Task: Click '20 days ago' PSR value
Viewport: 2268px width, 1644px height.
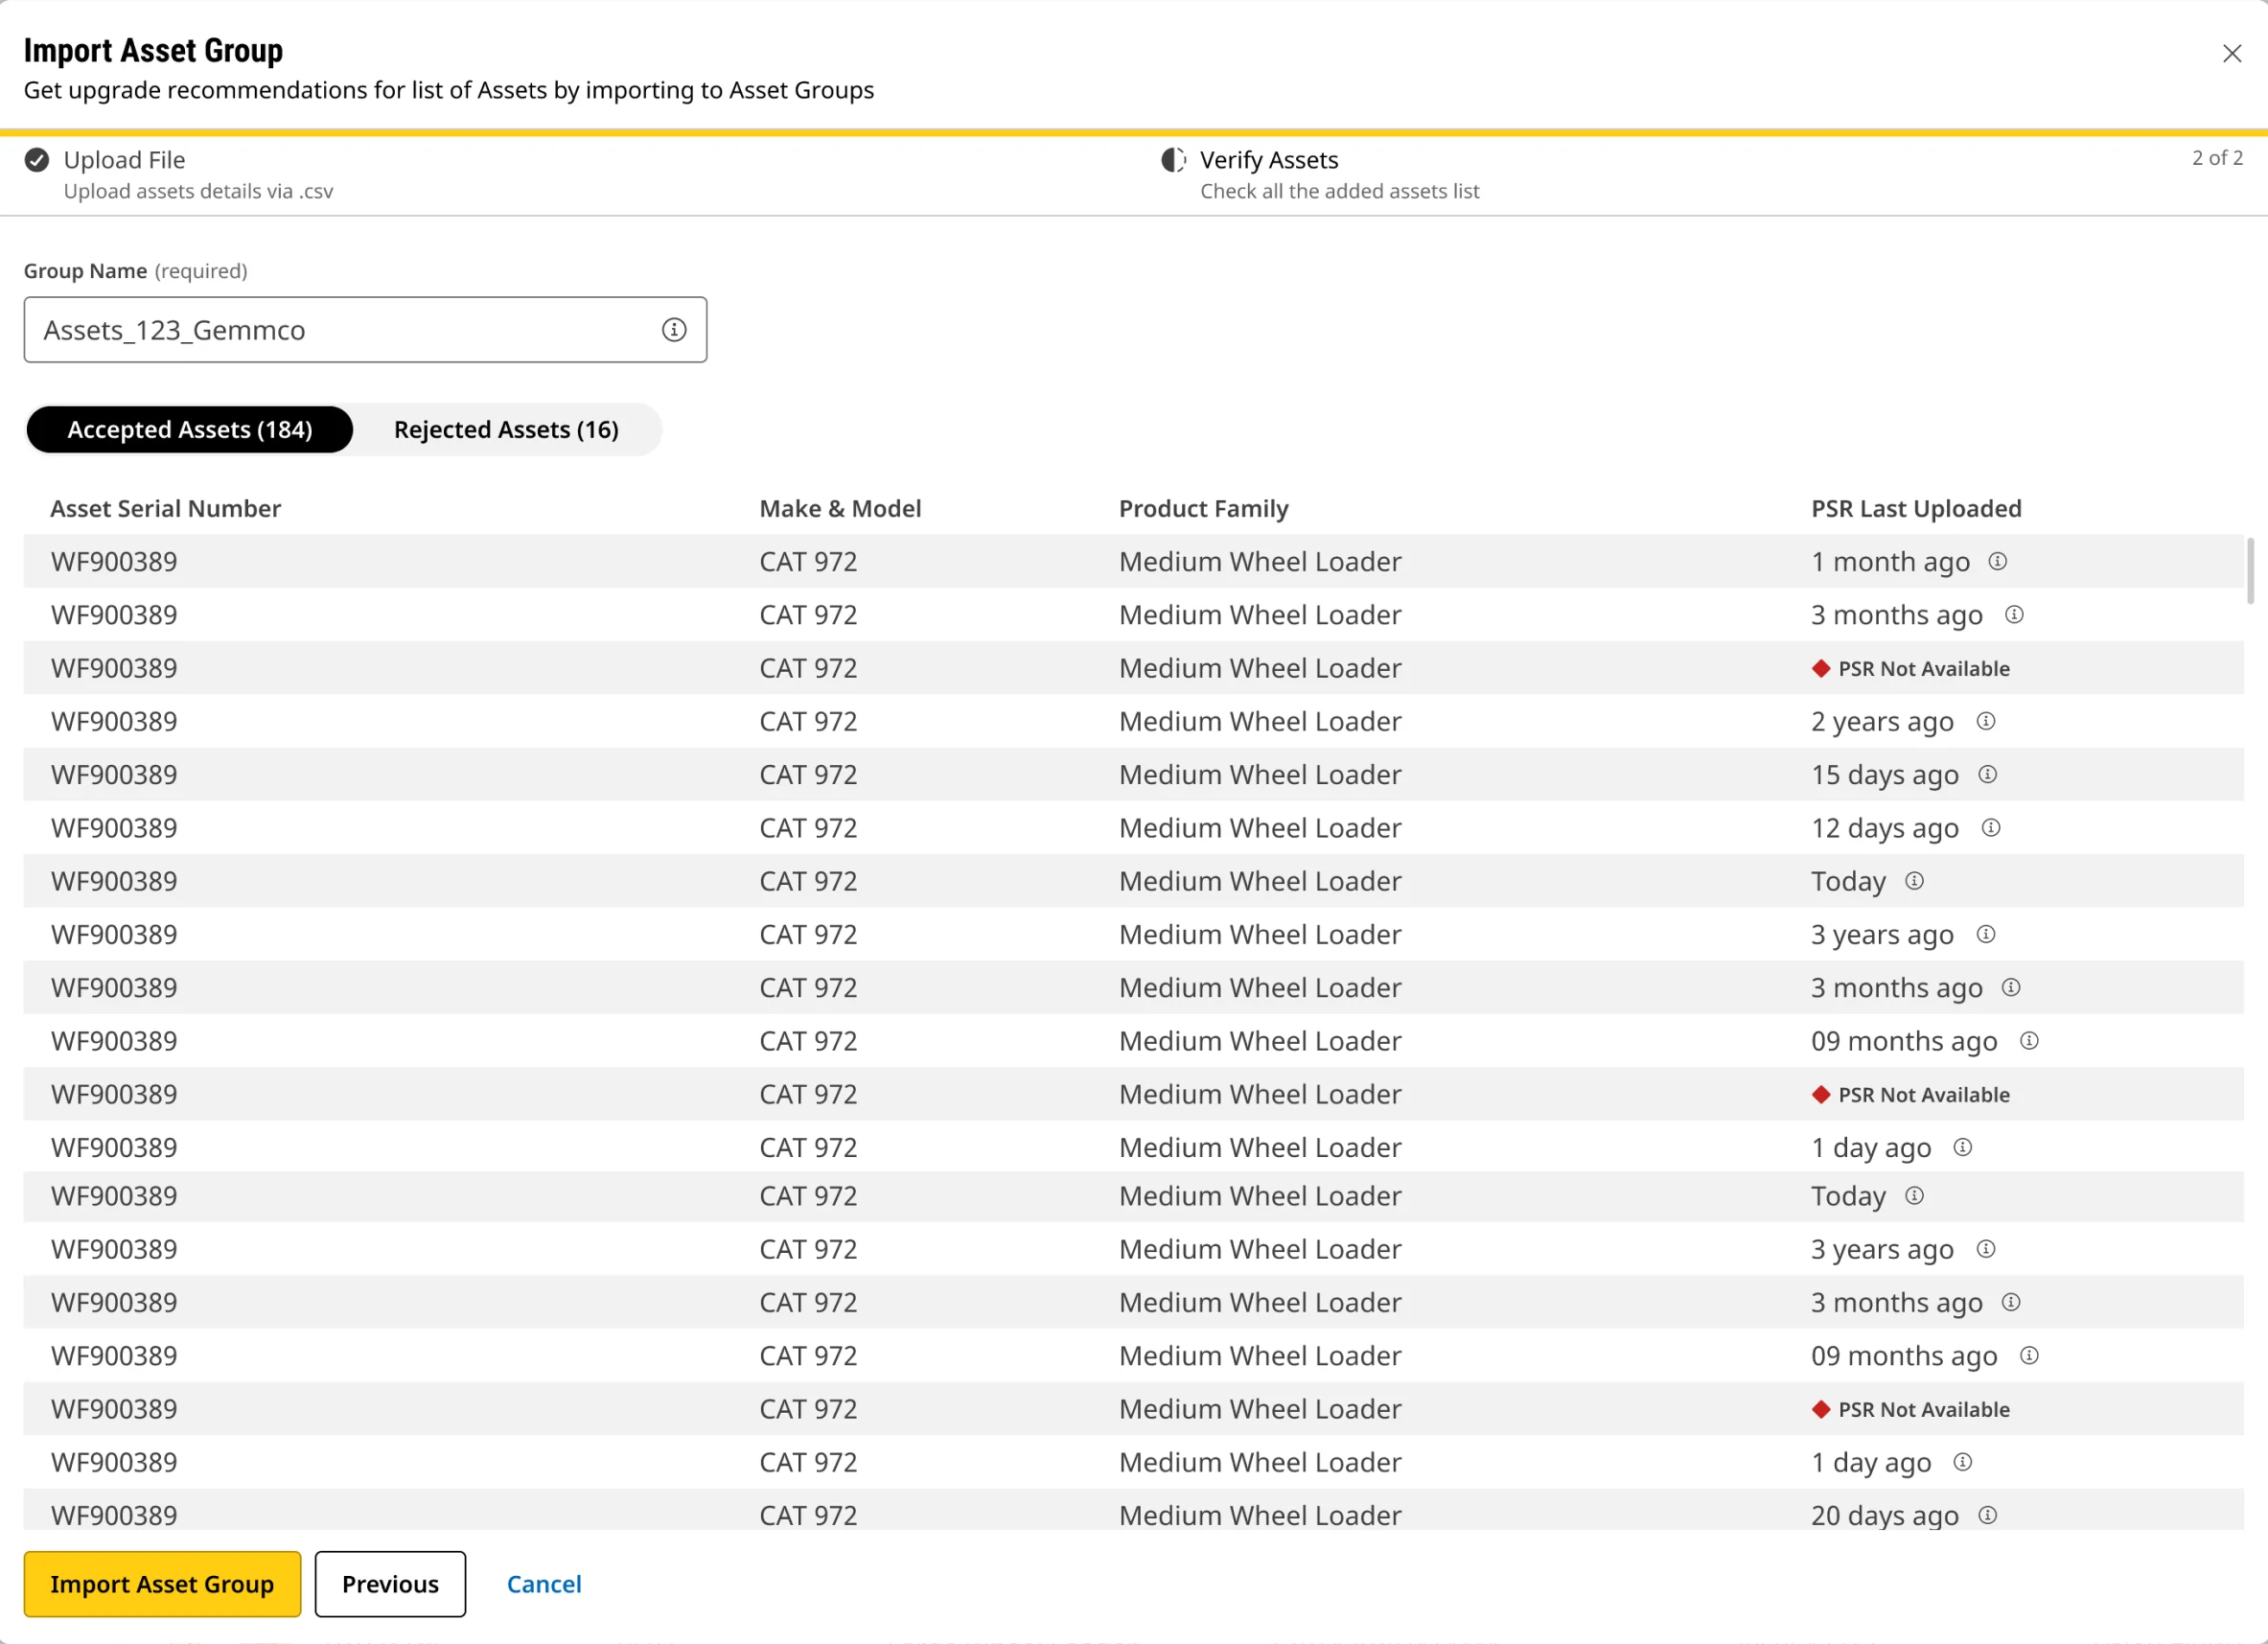Action: [1884, 1516]
